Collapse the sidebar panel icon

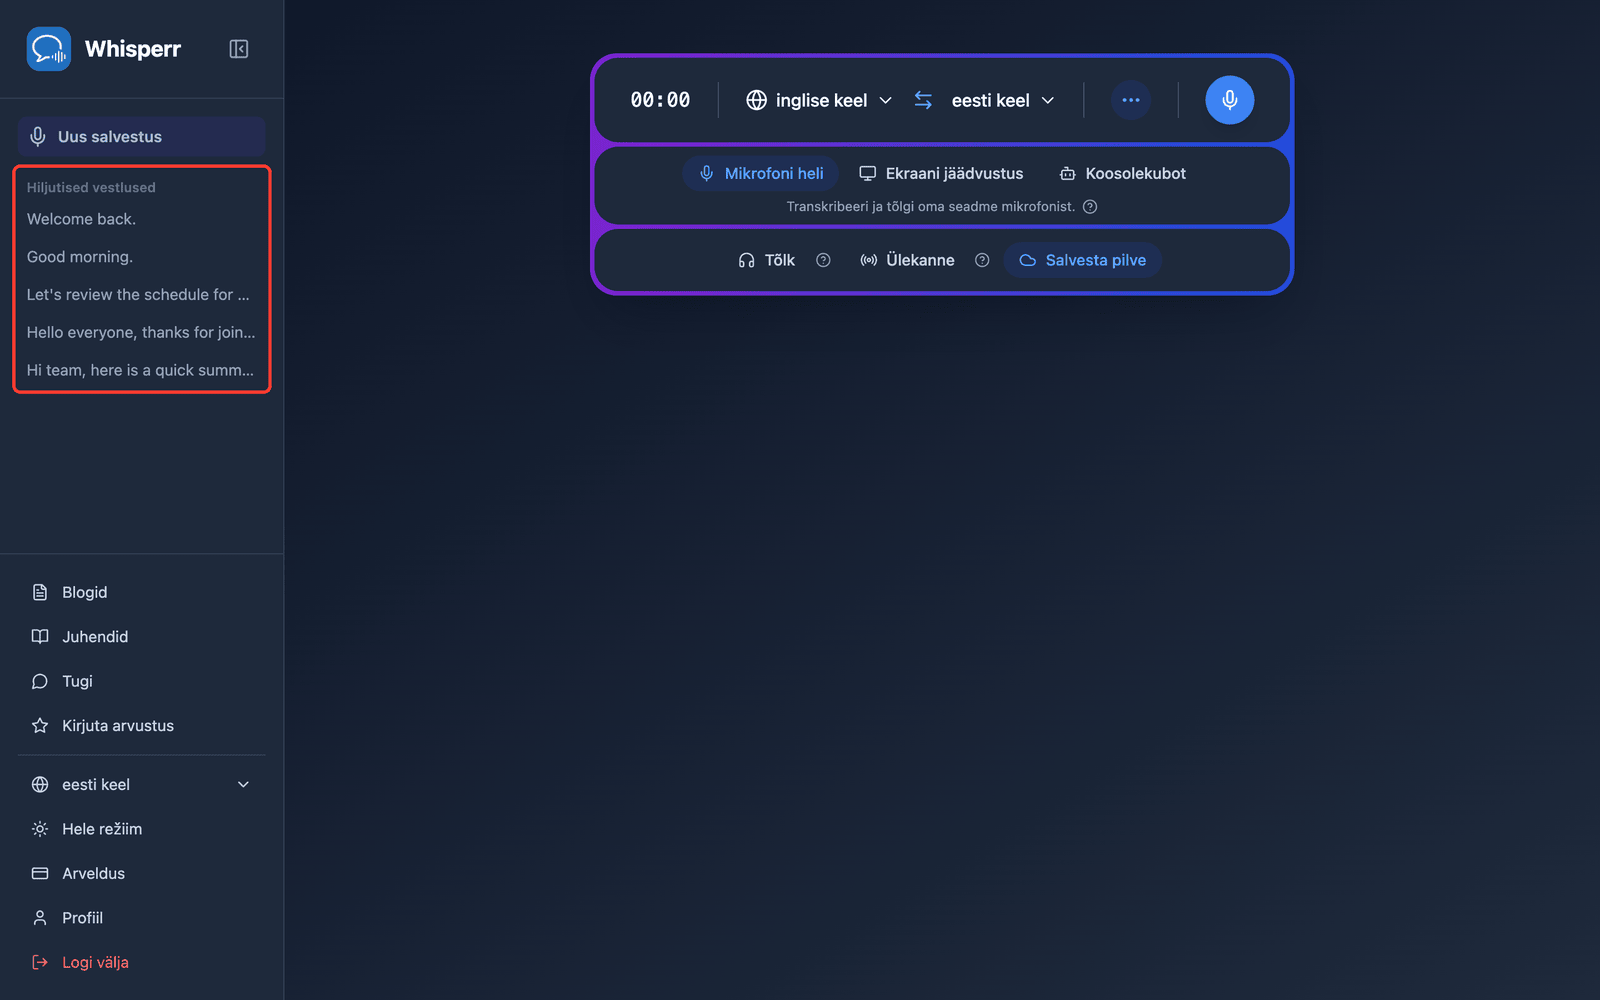tap(238, 49)
